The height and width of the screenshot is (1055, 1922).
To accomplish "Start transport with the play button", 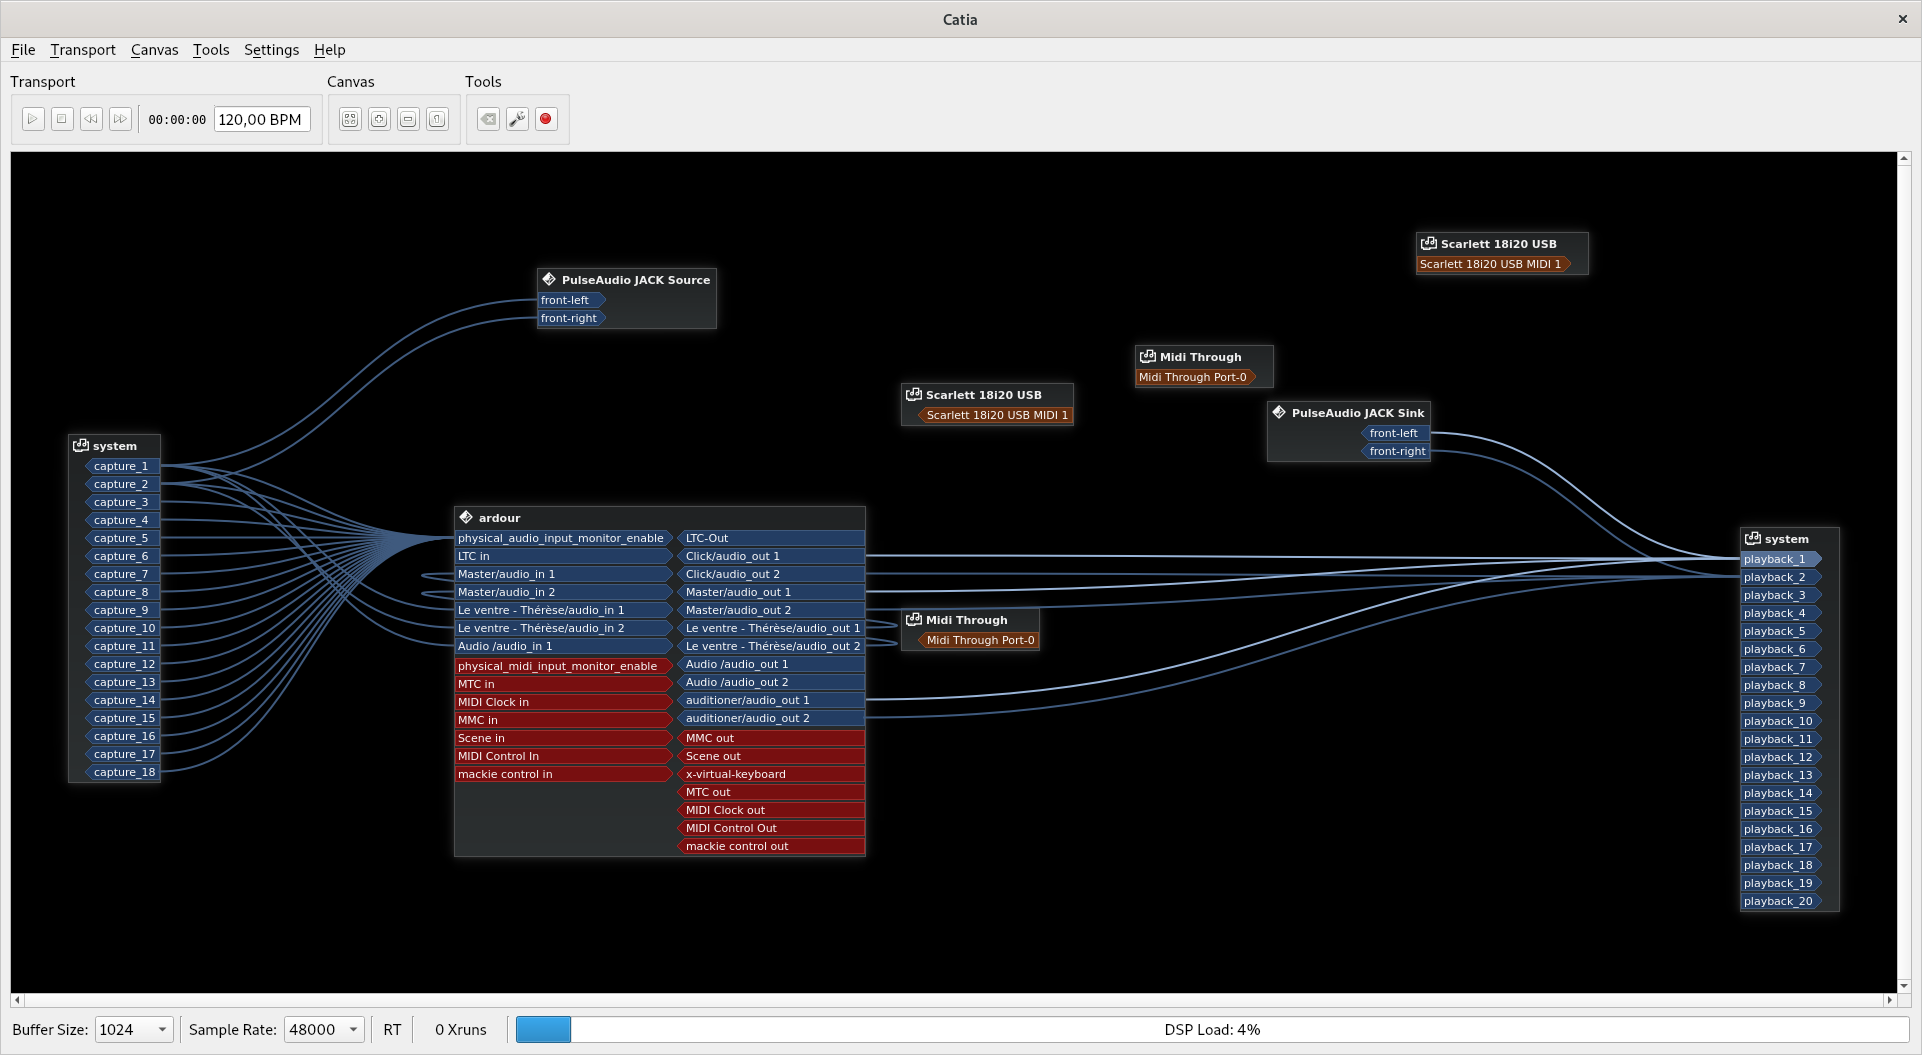I will coord(33,119).
